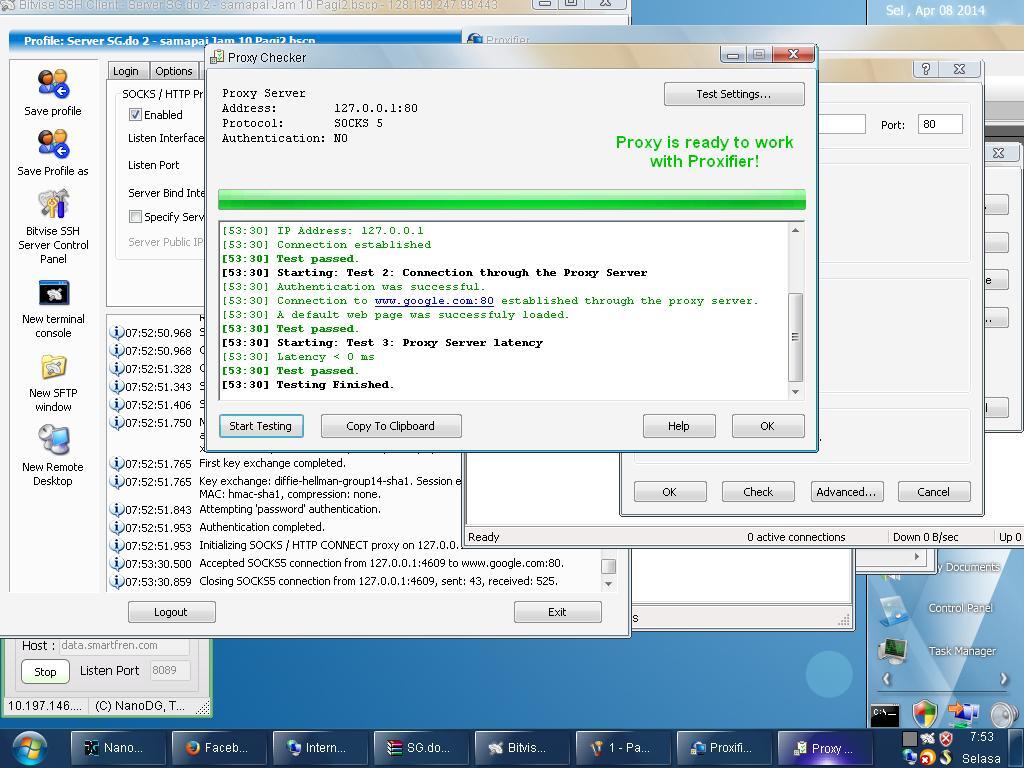This screenshot has width=1024, height=768.
Task: Click the S-shaped system tray icon
Action: click(x=946, y=758)
